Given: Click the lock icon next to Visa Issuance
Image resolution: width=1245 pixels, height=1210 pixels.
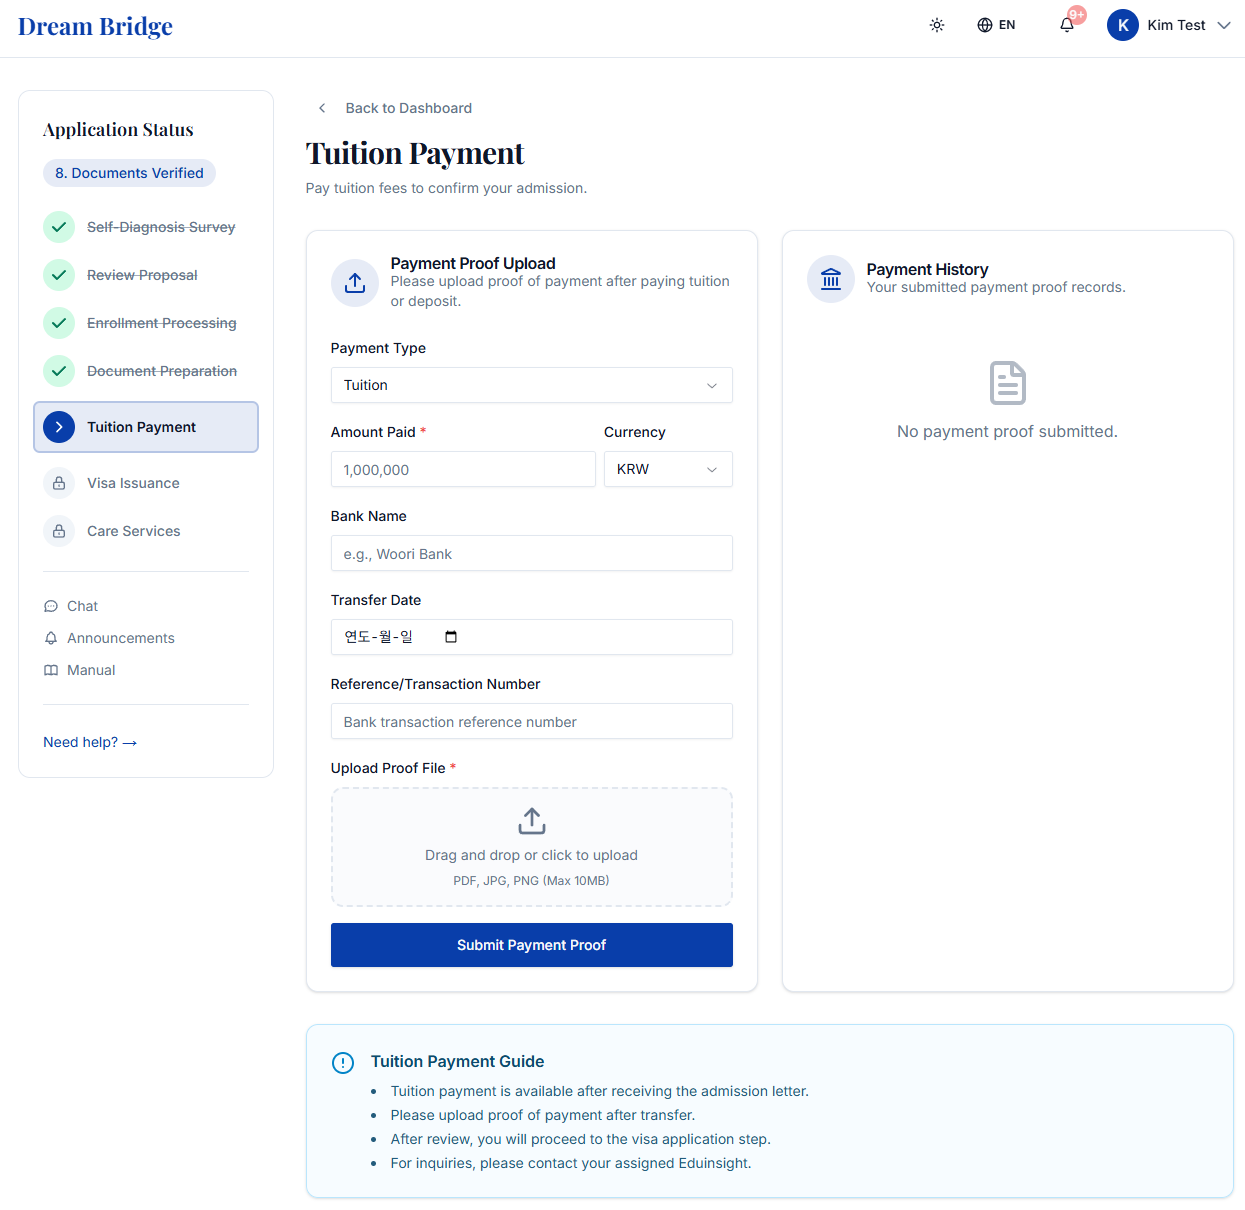Looking at the screenshot, I should 59,483.
